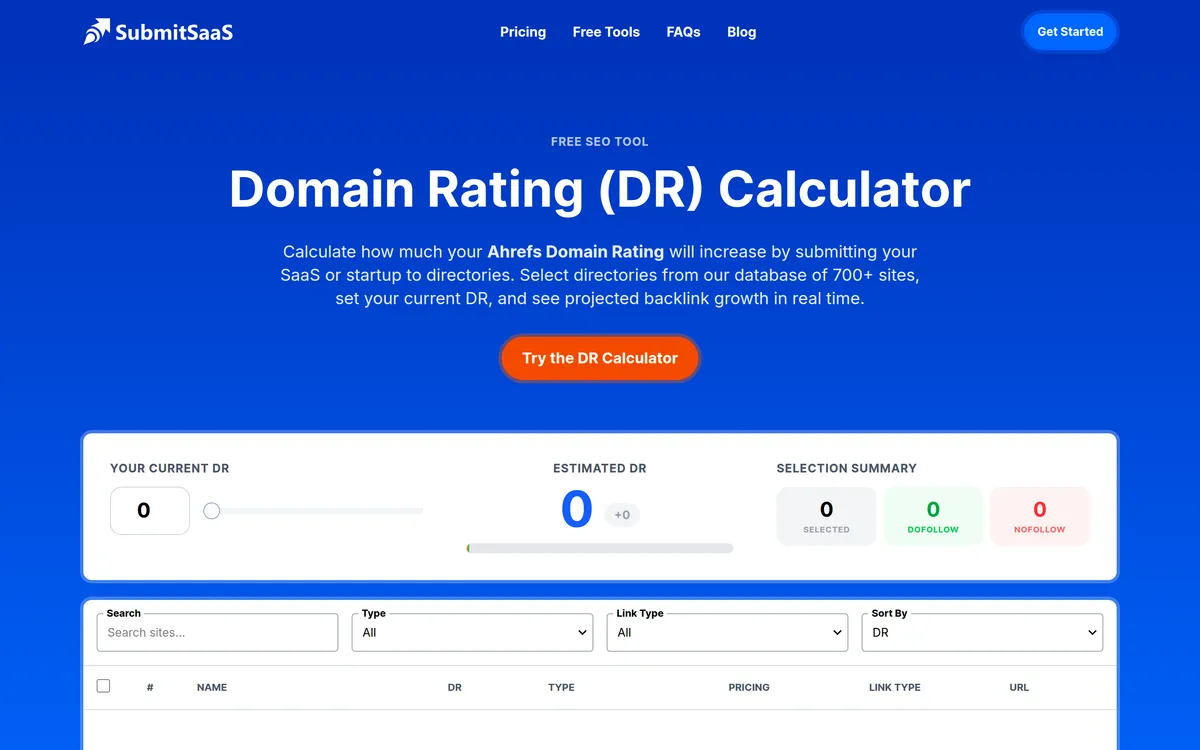This screenshot has height=750, width=1200.
Task: Click the estimated DR progress bar
Action: point(600,548)
